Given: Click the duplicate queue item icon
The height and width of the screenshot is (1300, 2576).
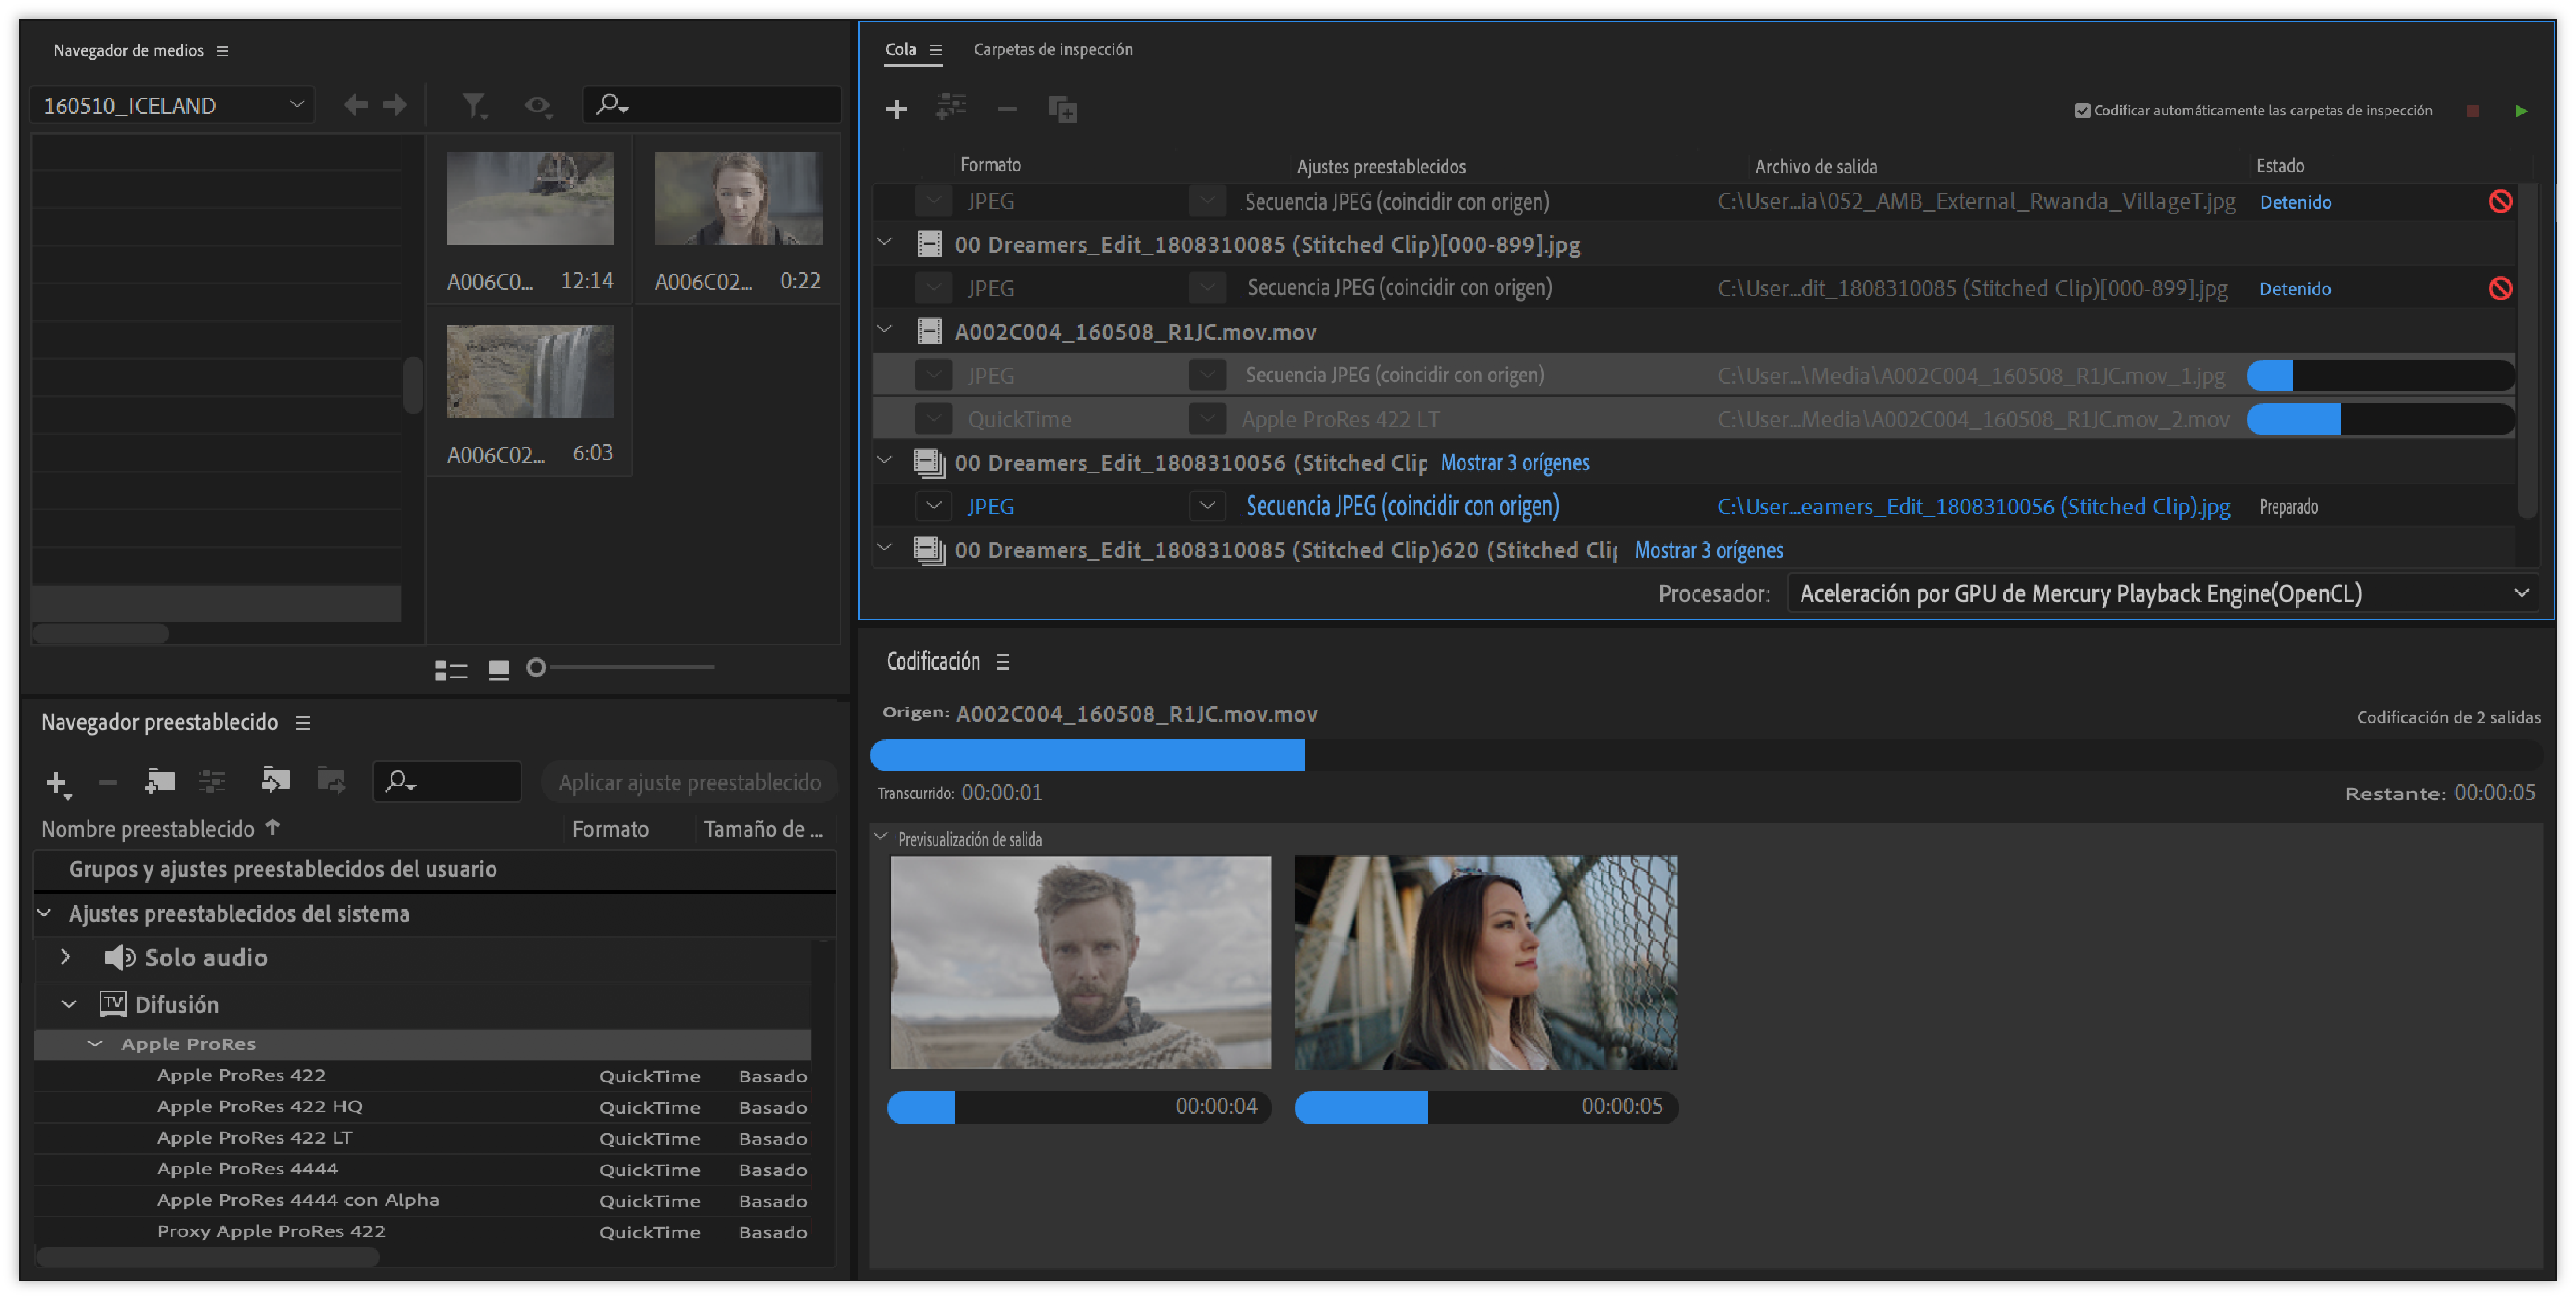Looking at the screenshot, I should [x=1061, y=109].
